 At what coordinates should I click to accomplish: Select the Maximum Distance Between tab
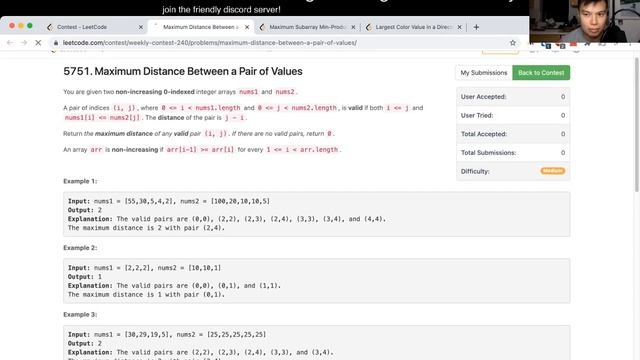click(x=200, y=27)
